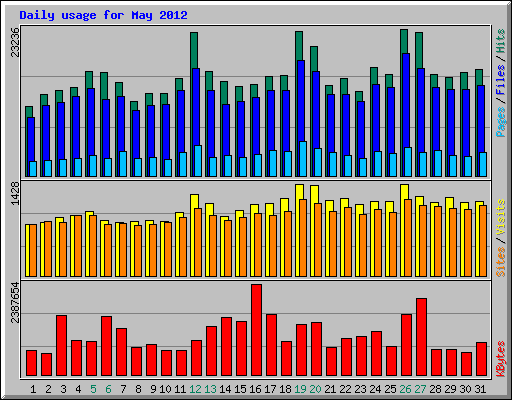Select green weekend day 20 label
This screenshot has height=400, width=512.
point(315,389)
